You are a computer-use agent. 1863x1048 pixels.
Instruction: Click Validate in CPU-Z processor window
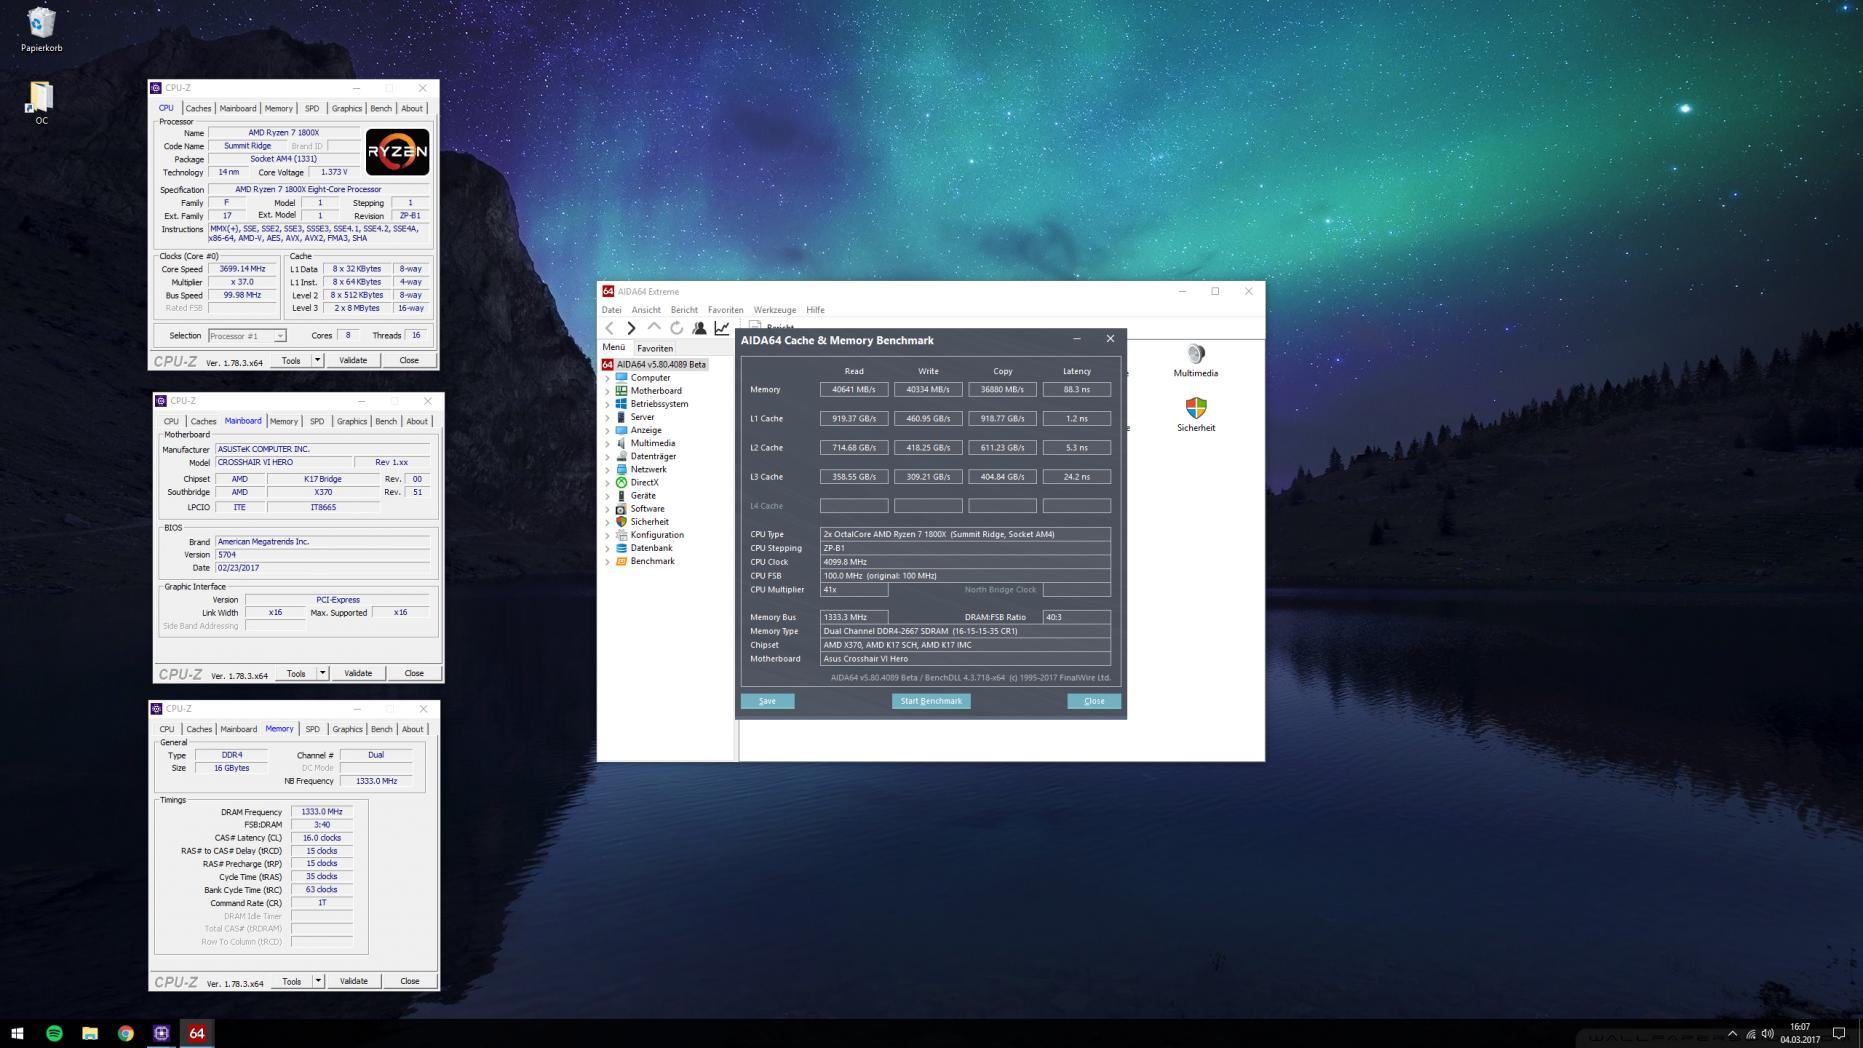[353, 360]
